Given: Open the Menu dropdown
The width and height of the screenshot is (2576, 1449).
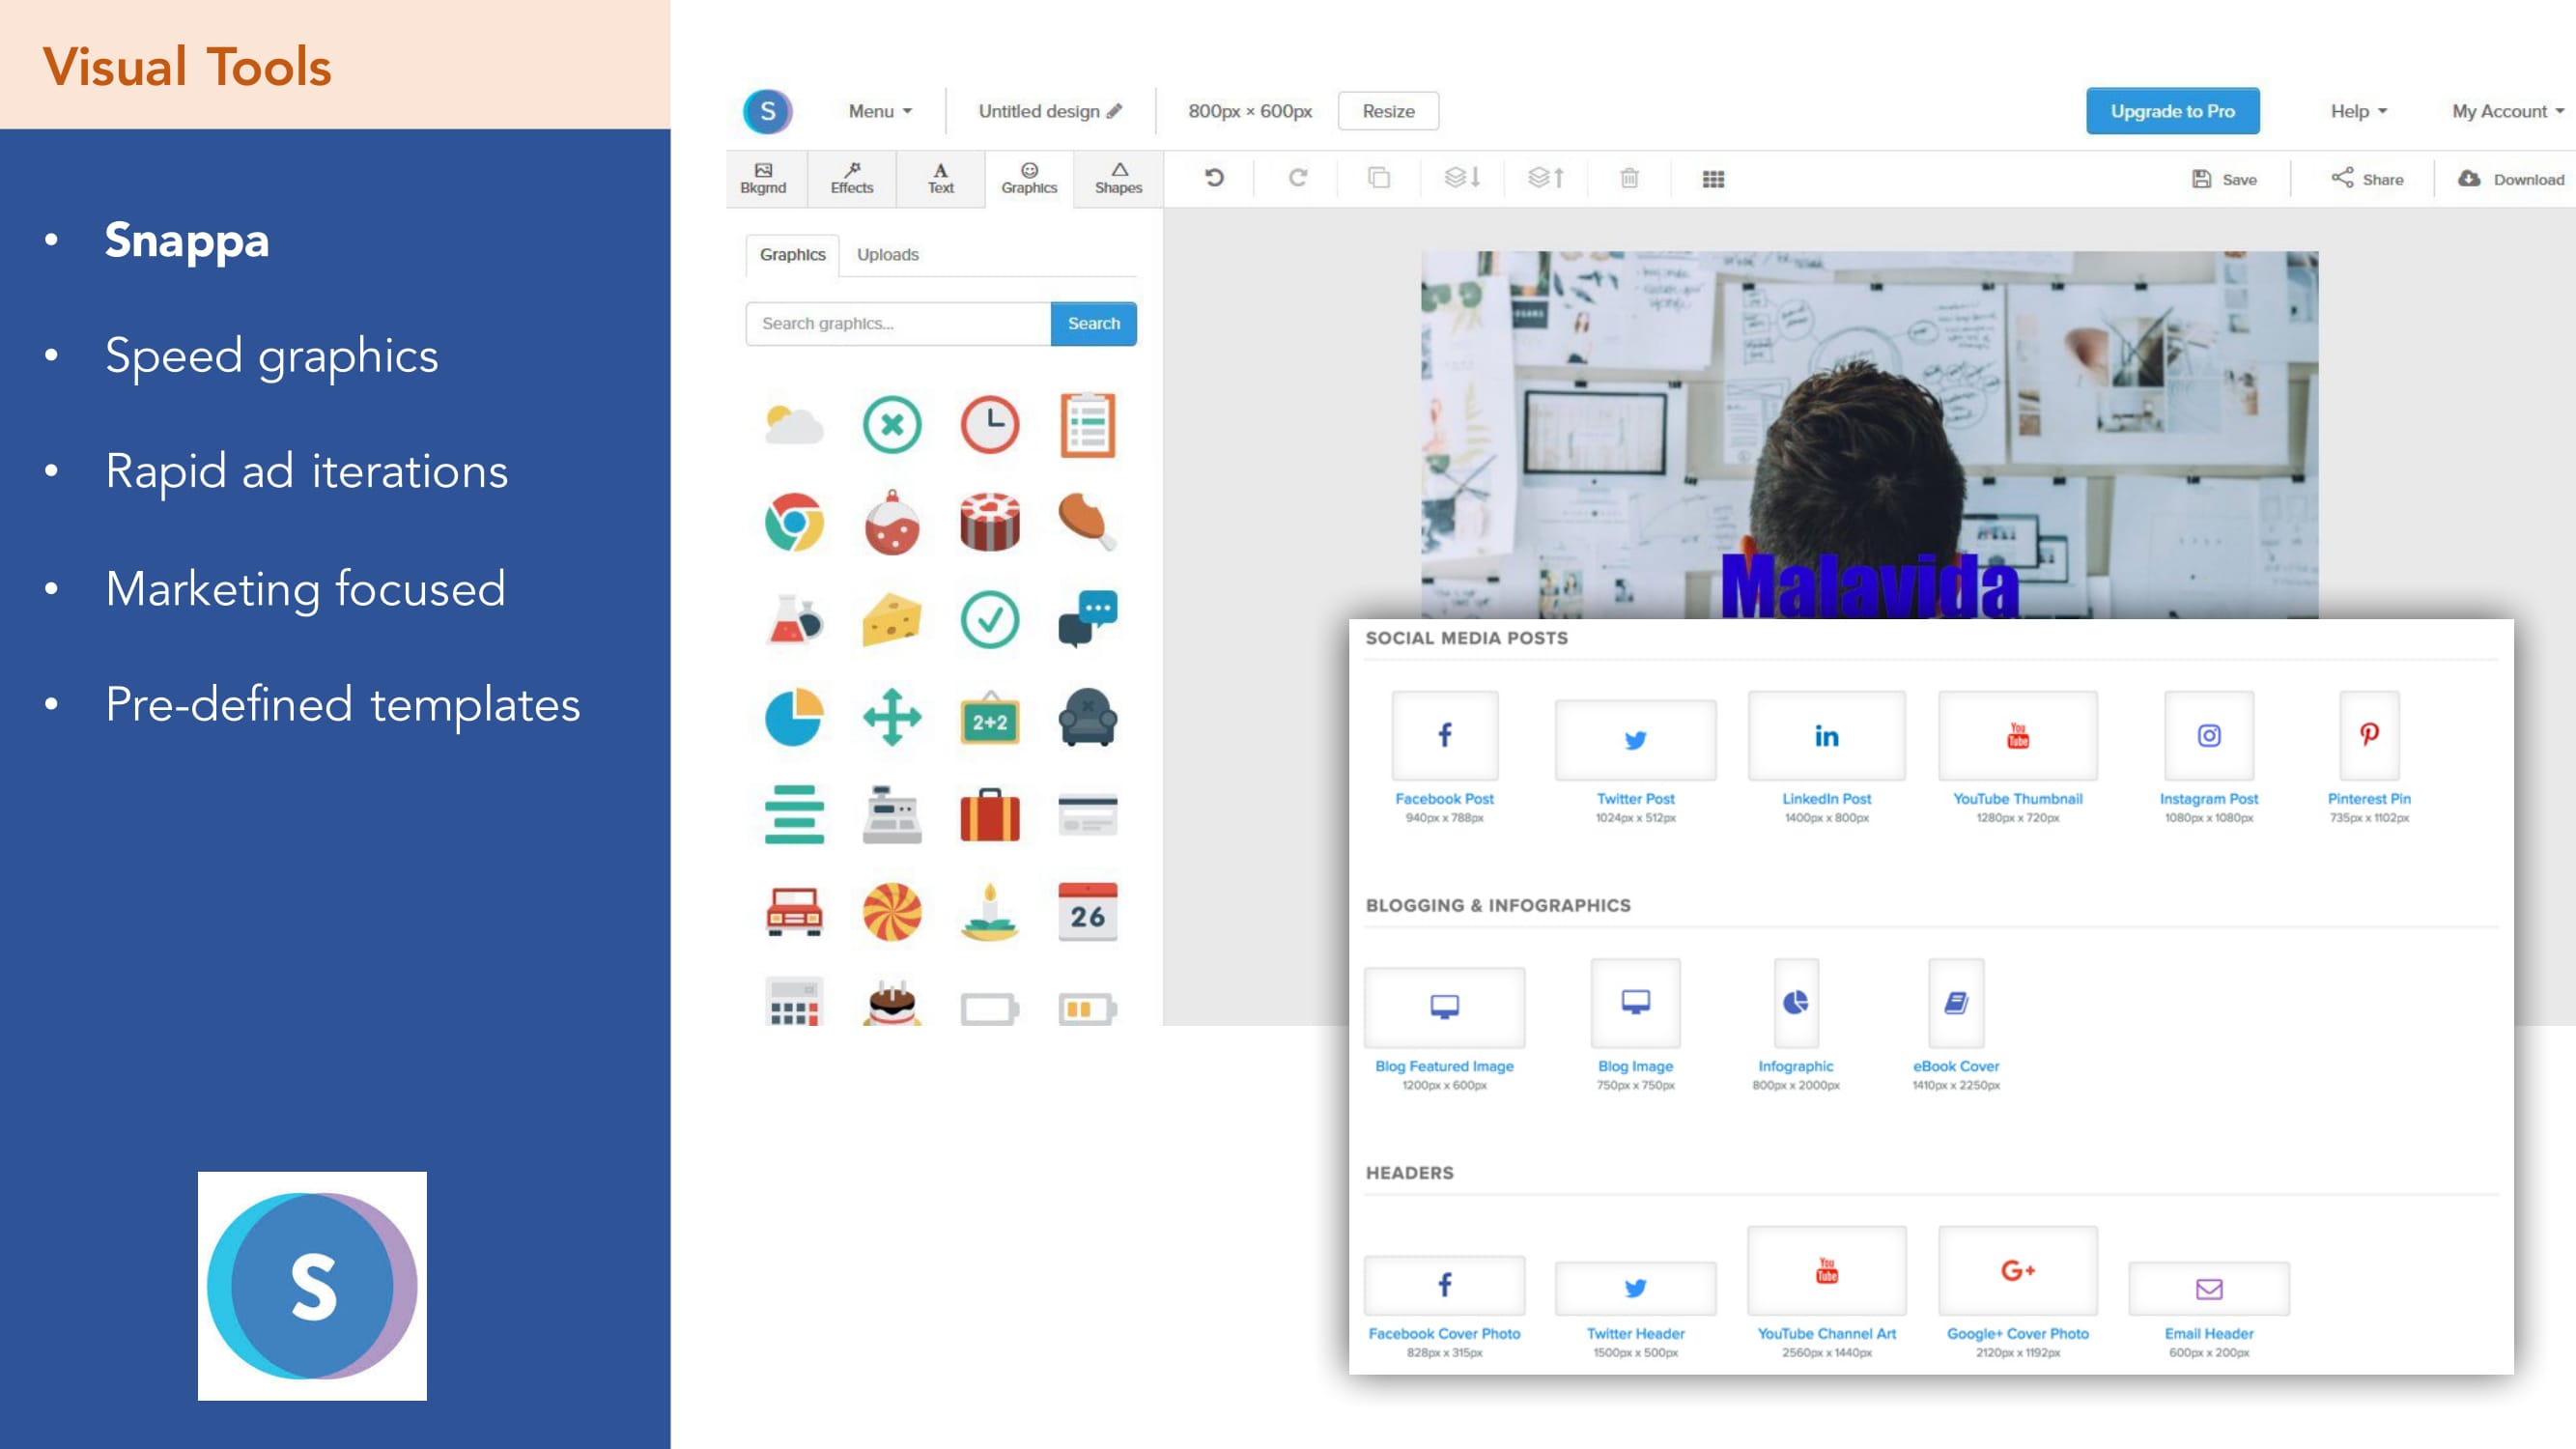Looking at the screenshot, I should (880, 111).
